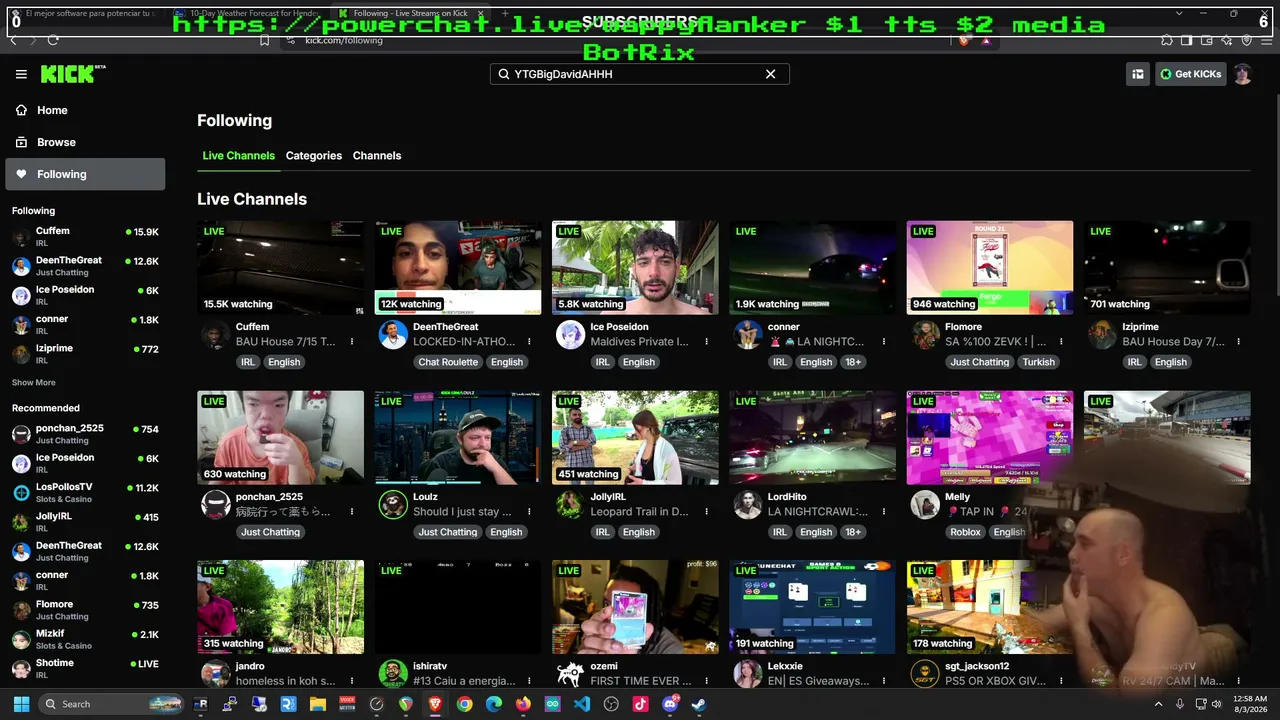Open the taskbar Search box
This screenshot has width=1280, height=720.
[x=112, y=704]
